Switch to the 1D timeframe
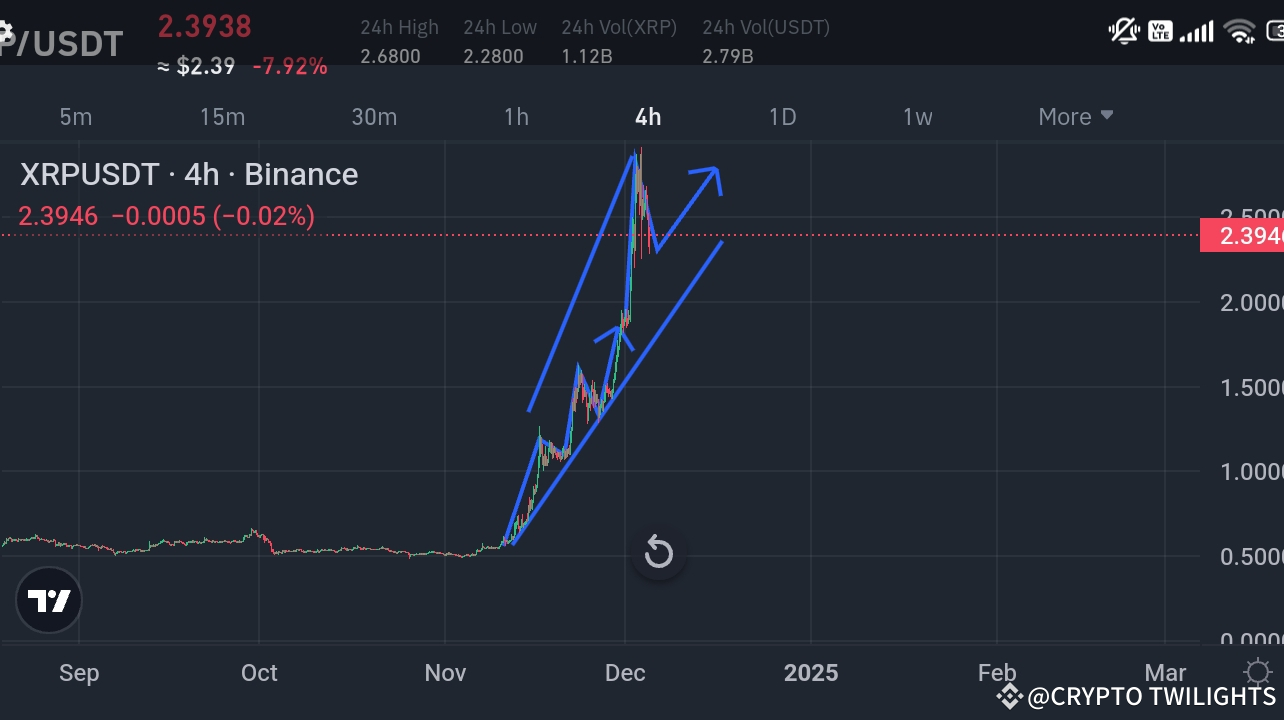The image size is (1284, 720). coord(782,116)
